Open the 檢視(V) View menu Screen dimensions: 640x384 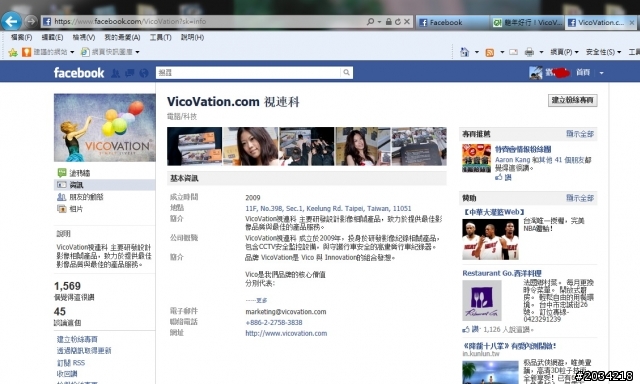click(84, 38)
